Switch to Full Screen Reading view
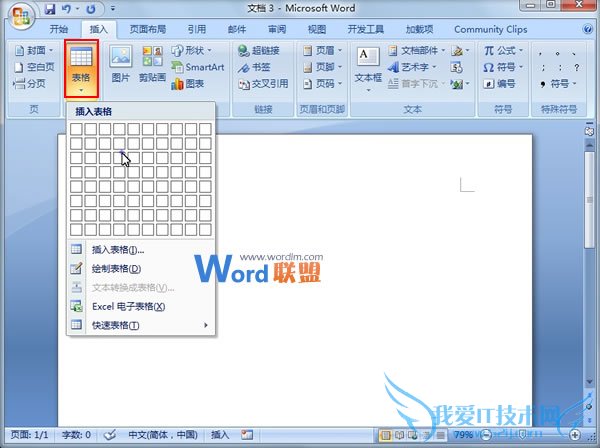600x448 pixels. pos(399,435)
